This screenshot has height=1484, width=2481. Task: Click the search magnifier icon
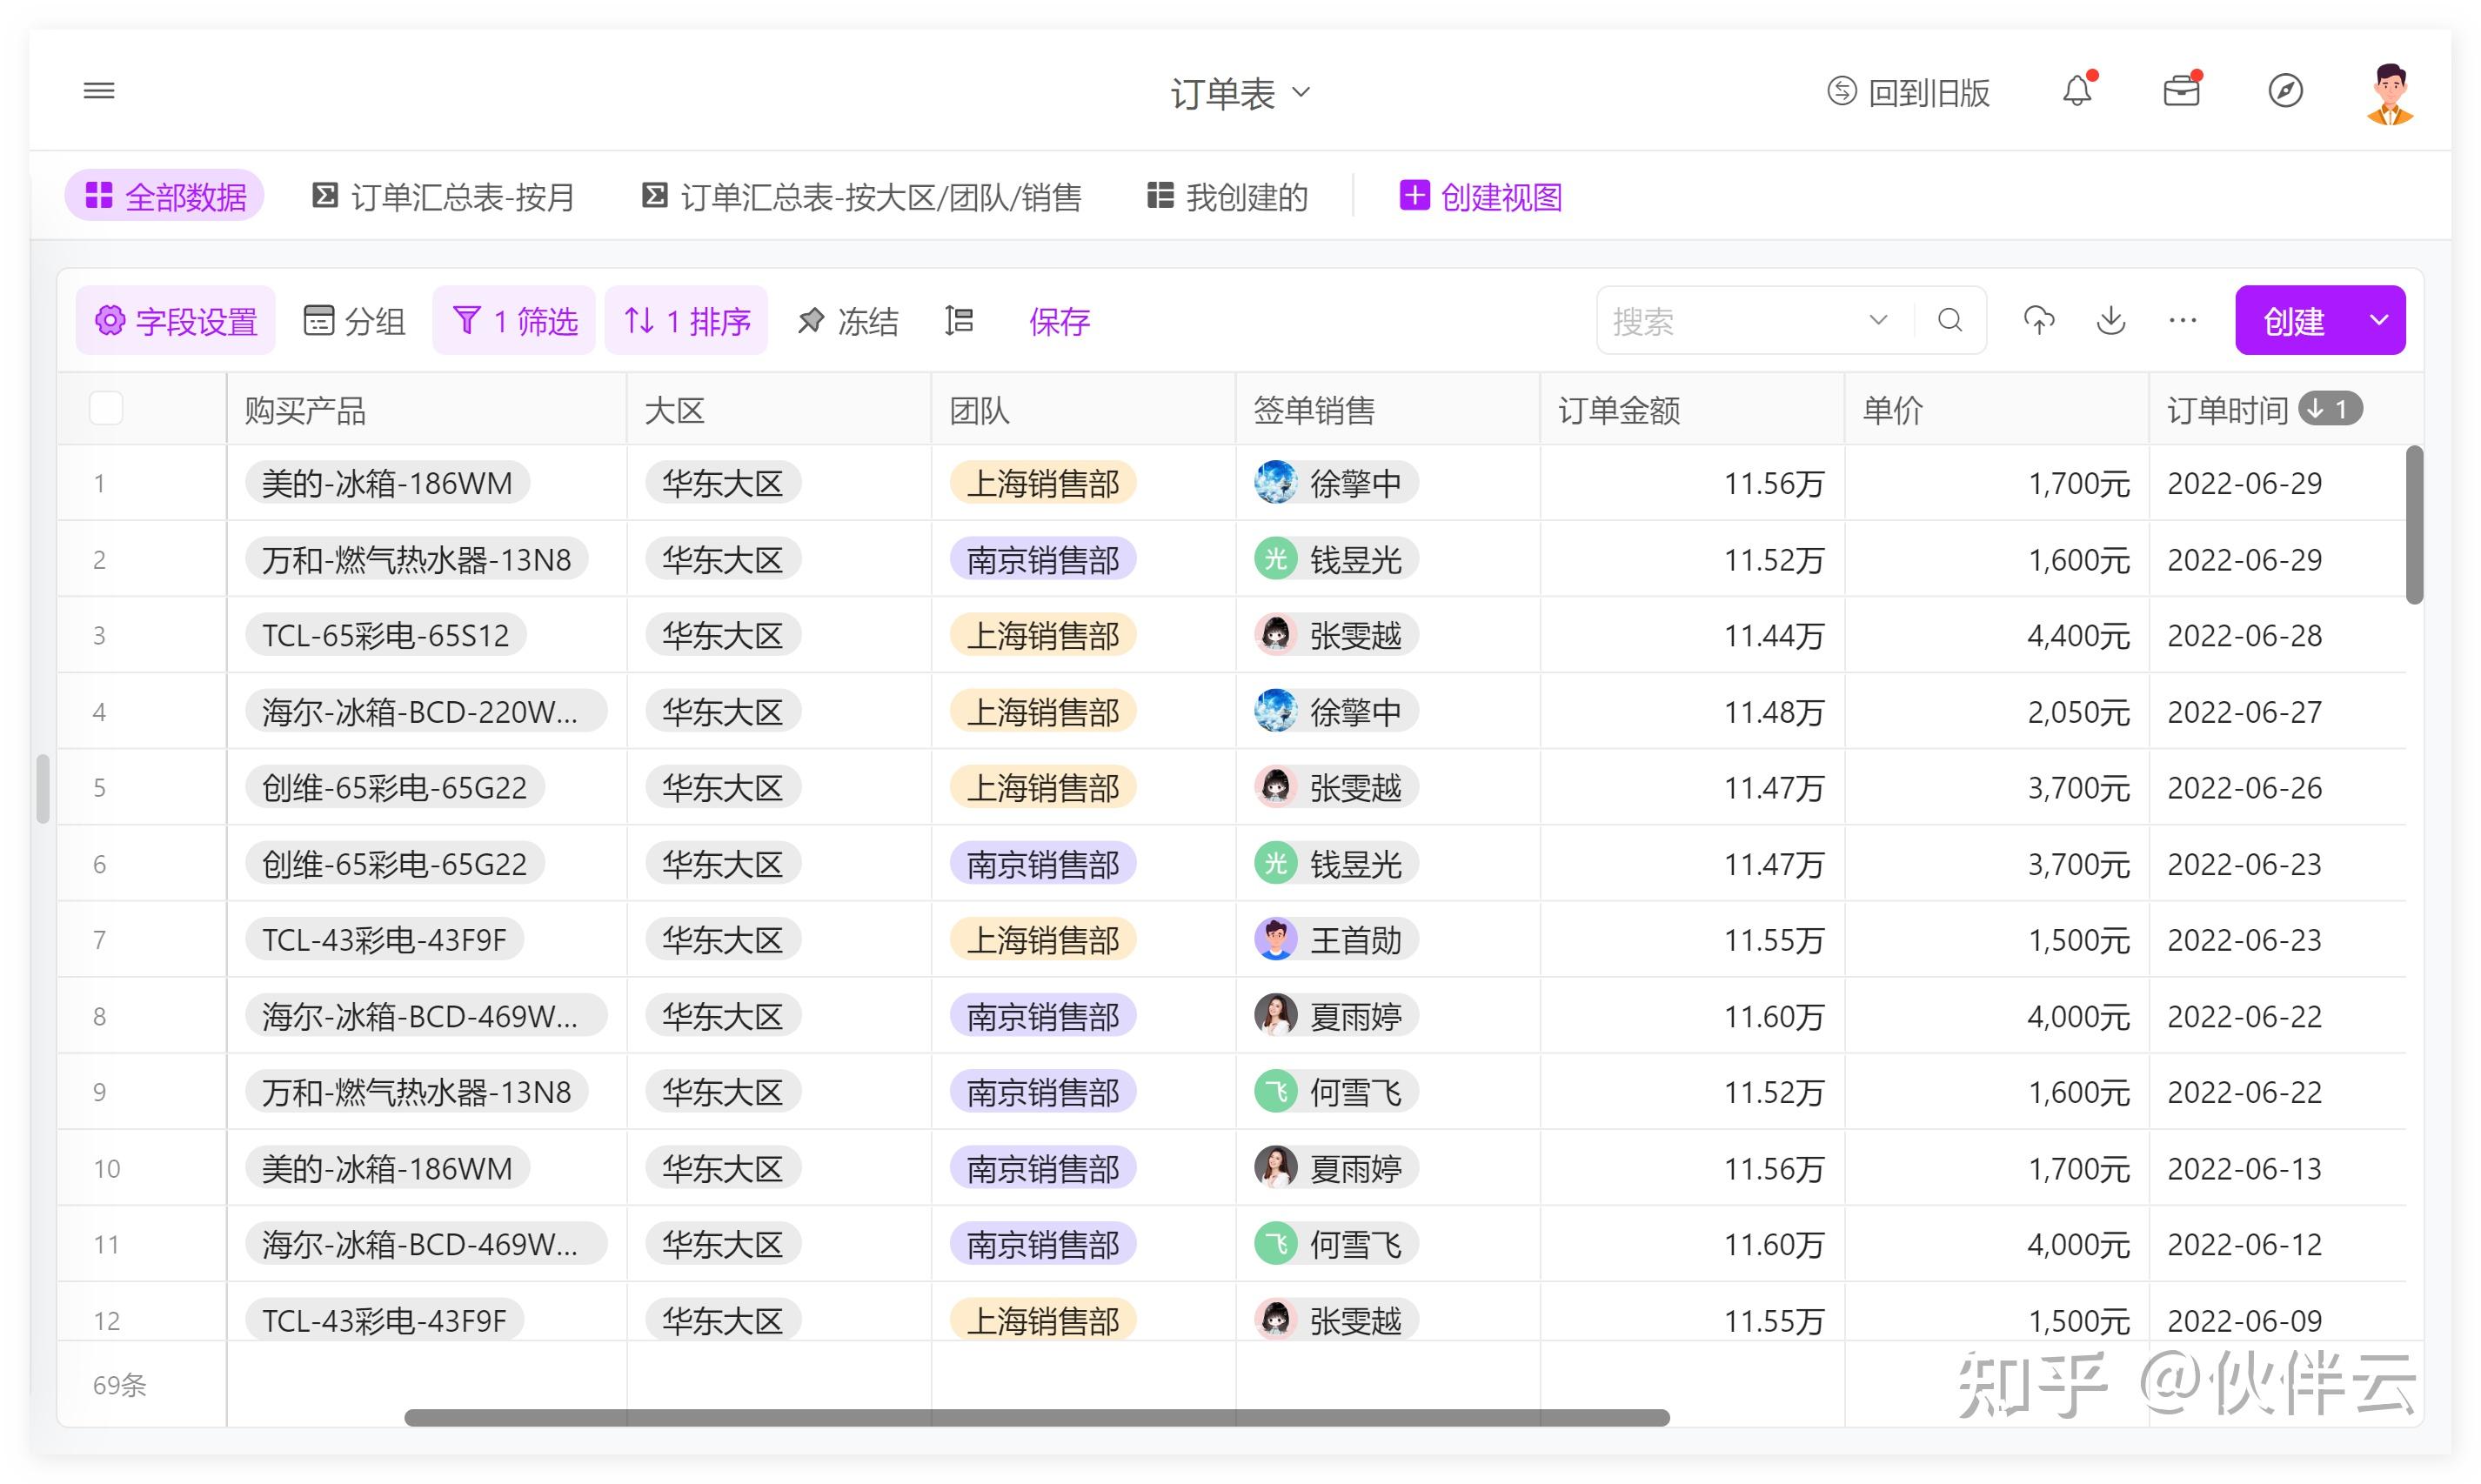tap(1950, 320)
